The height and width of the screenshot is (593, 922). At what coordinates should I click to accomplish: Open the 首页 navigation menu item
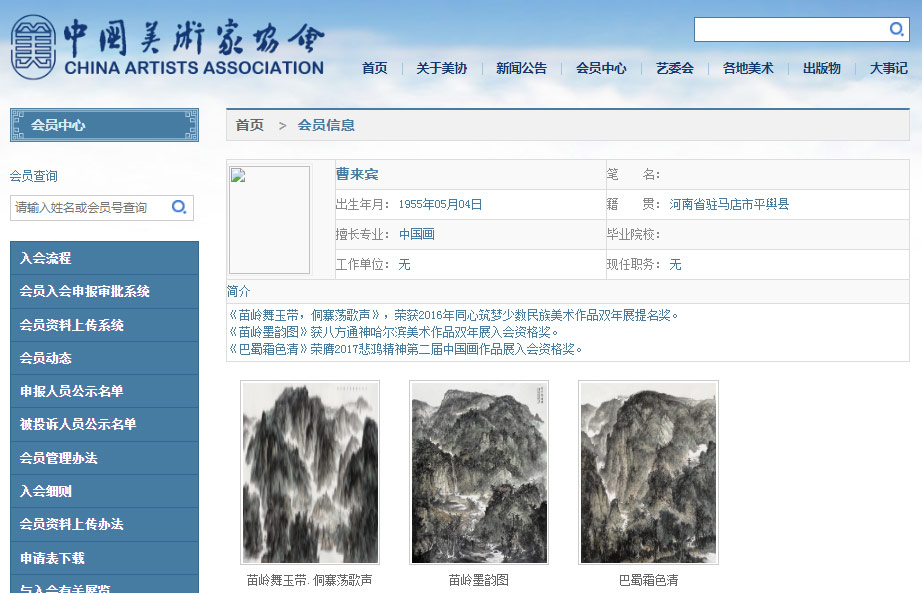(x=374, y=68)
